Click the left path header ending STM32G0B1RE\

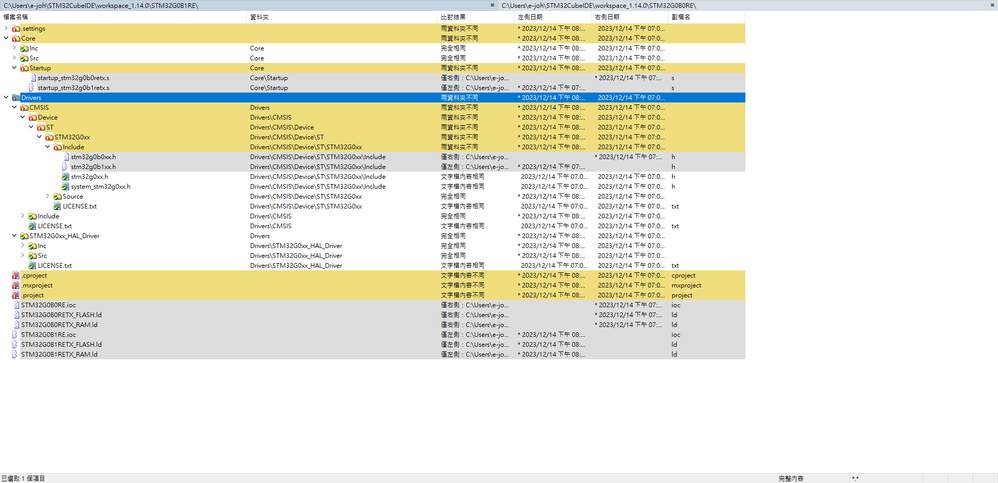pyautogui.click(x=248, y=5)
